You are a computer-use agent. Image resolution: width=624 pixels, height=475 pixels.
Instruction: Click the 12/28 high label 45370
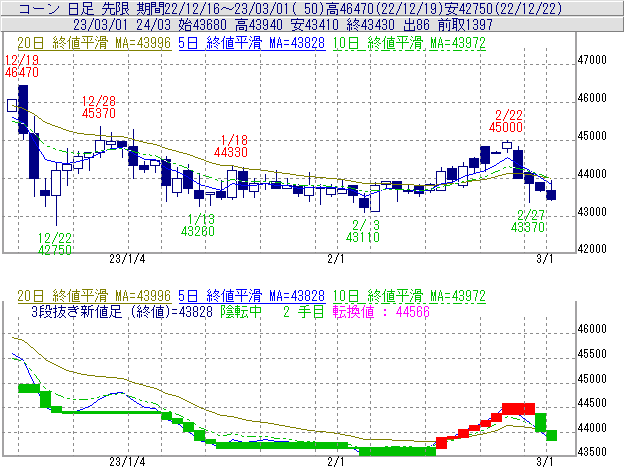tap(99, 113)
